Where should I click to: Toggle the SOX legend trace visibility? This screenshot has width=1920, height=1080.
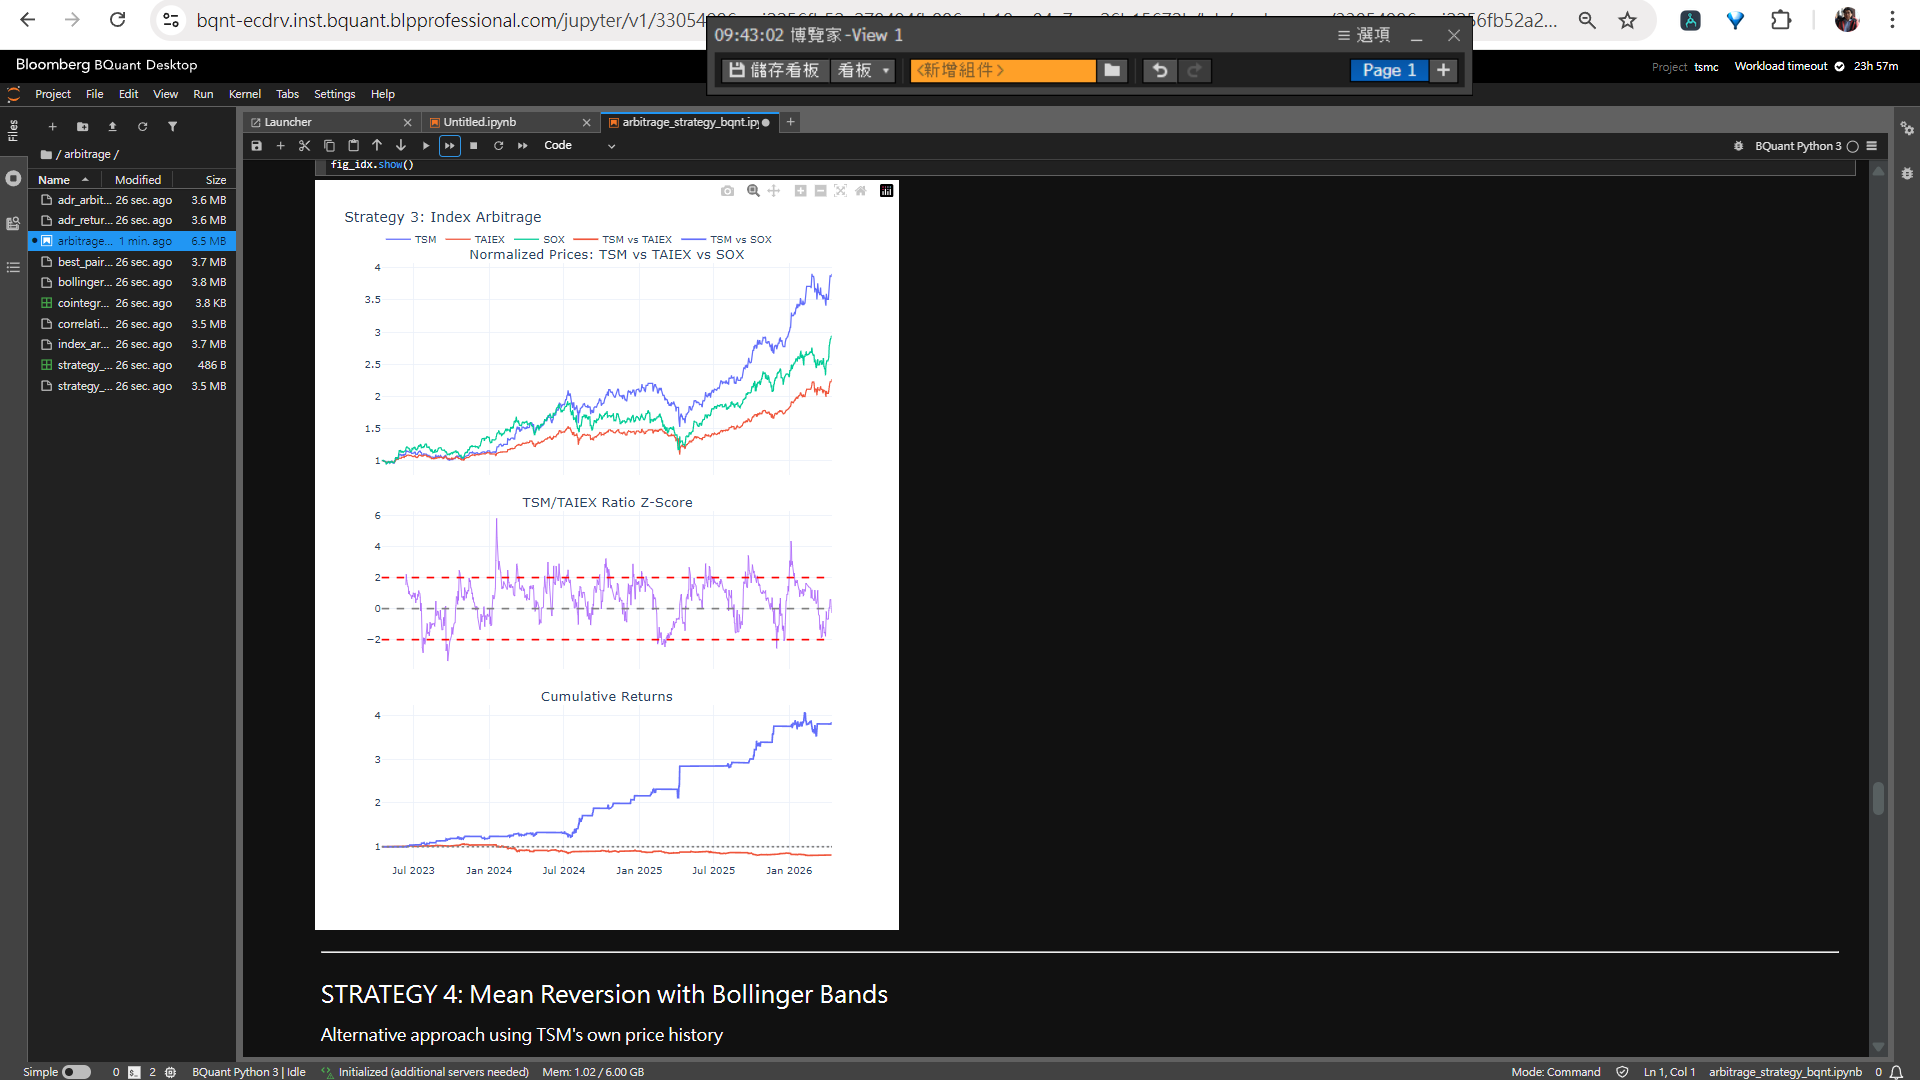pyautogui.click(x=553, y=240)
